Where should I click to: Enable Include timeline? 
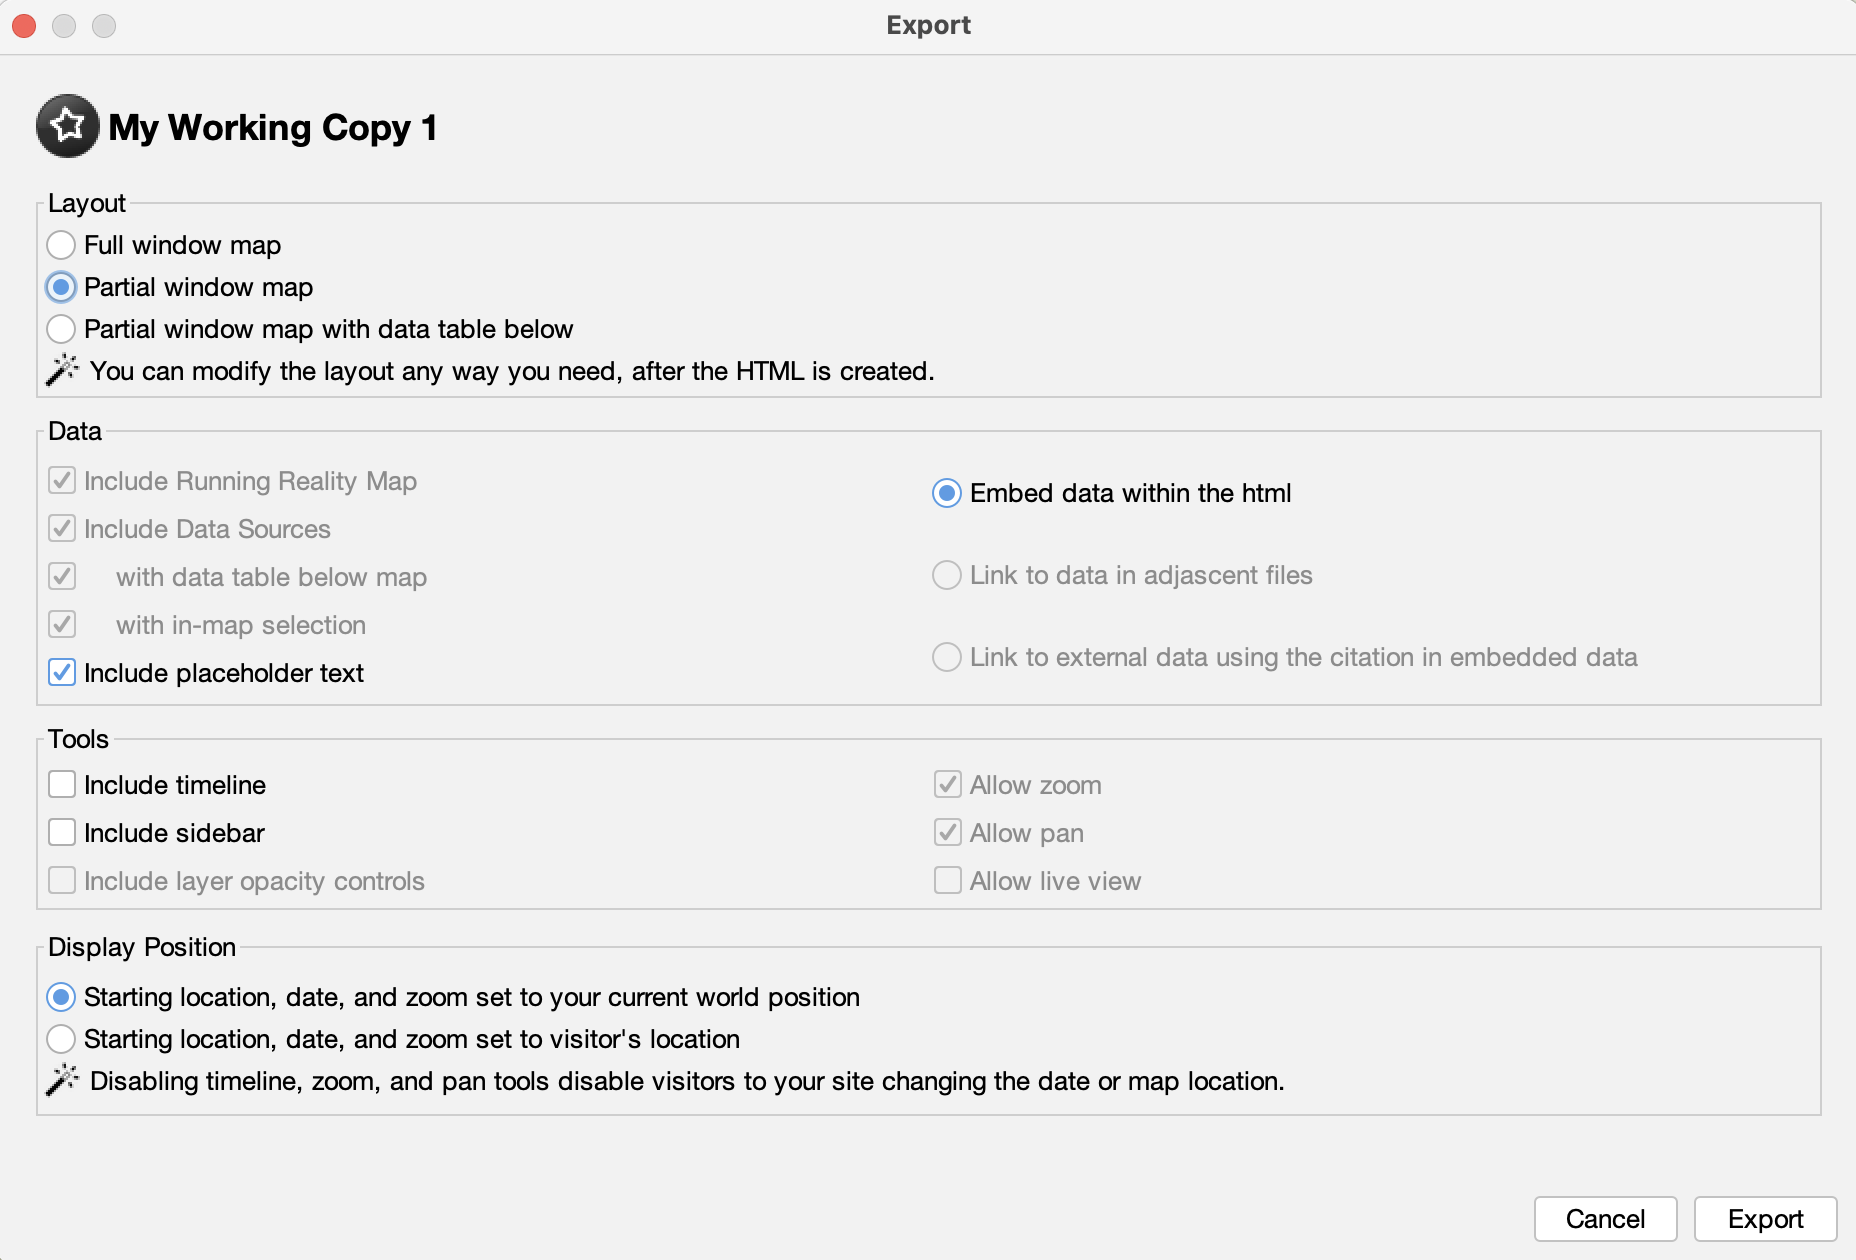(61, 785)
